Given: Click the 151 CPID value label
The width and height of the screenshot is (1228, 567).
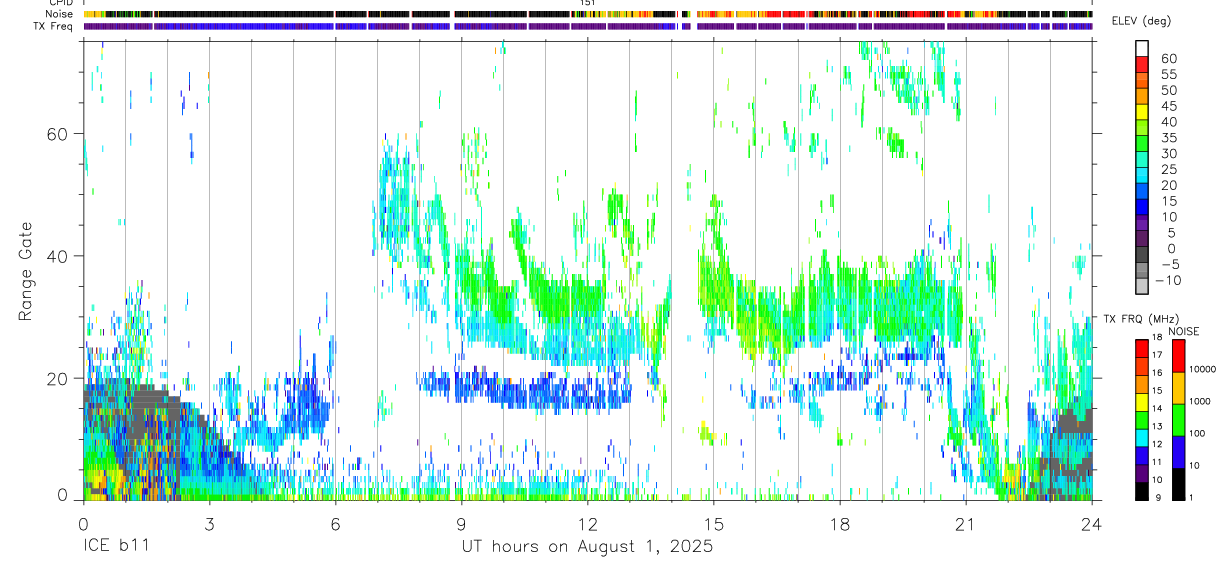Looking at the screenshot, I should [588, 3].
